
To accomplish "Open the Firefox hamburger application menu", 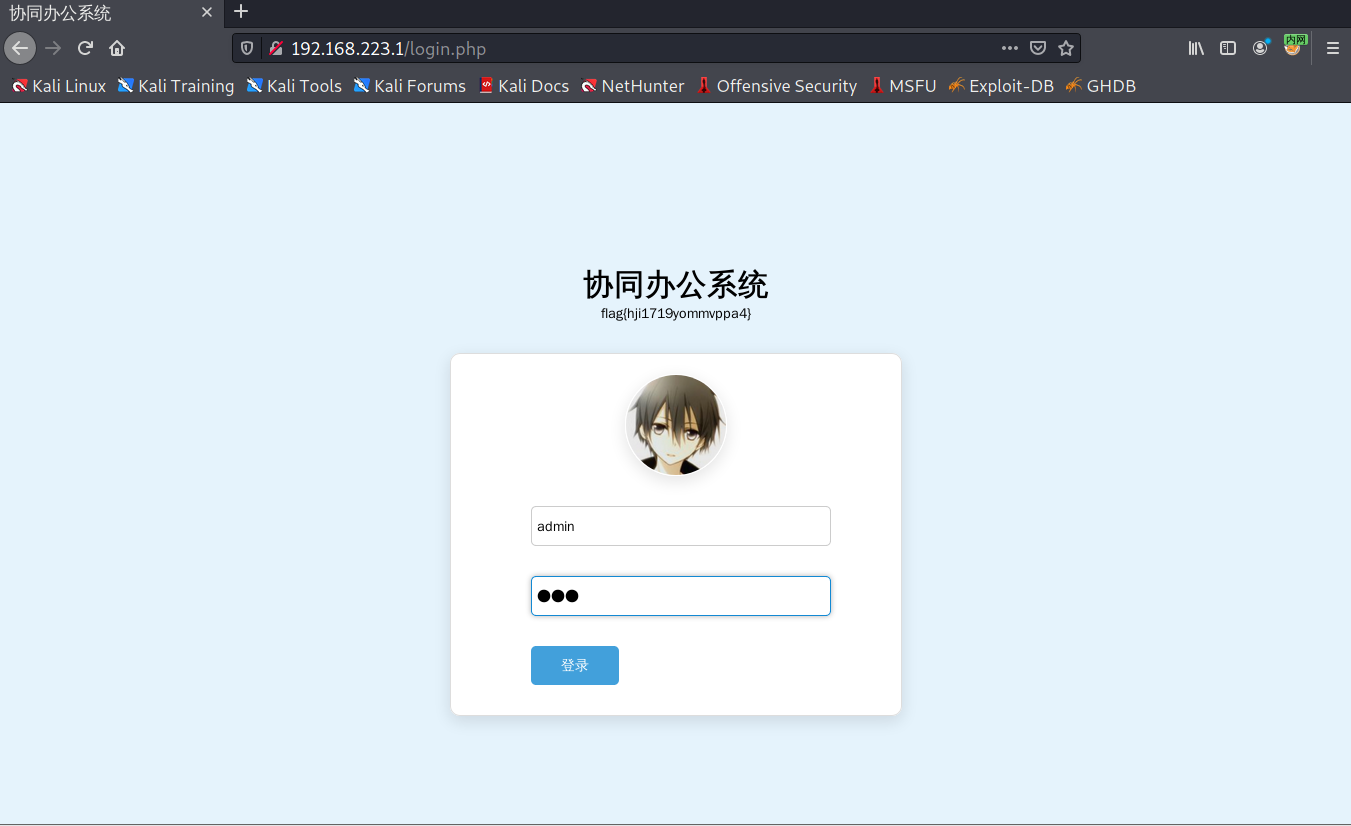I will click(1332, 48).
